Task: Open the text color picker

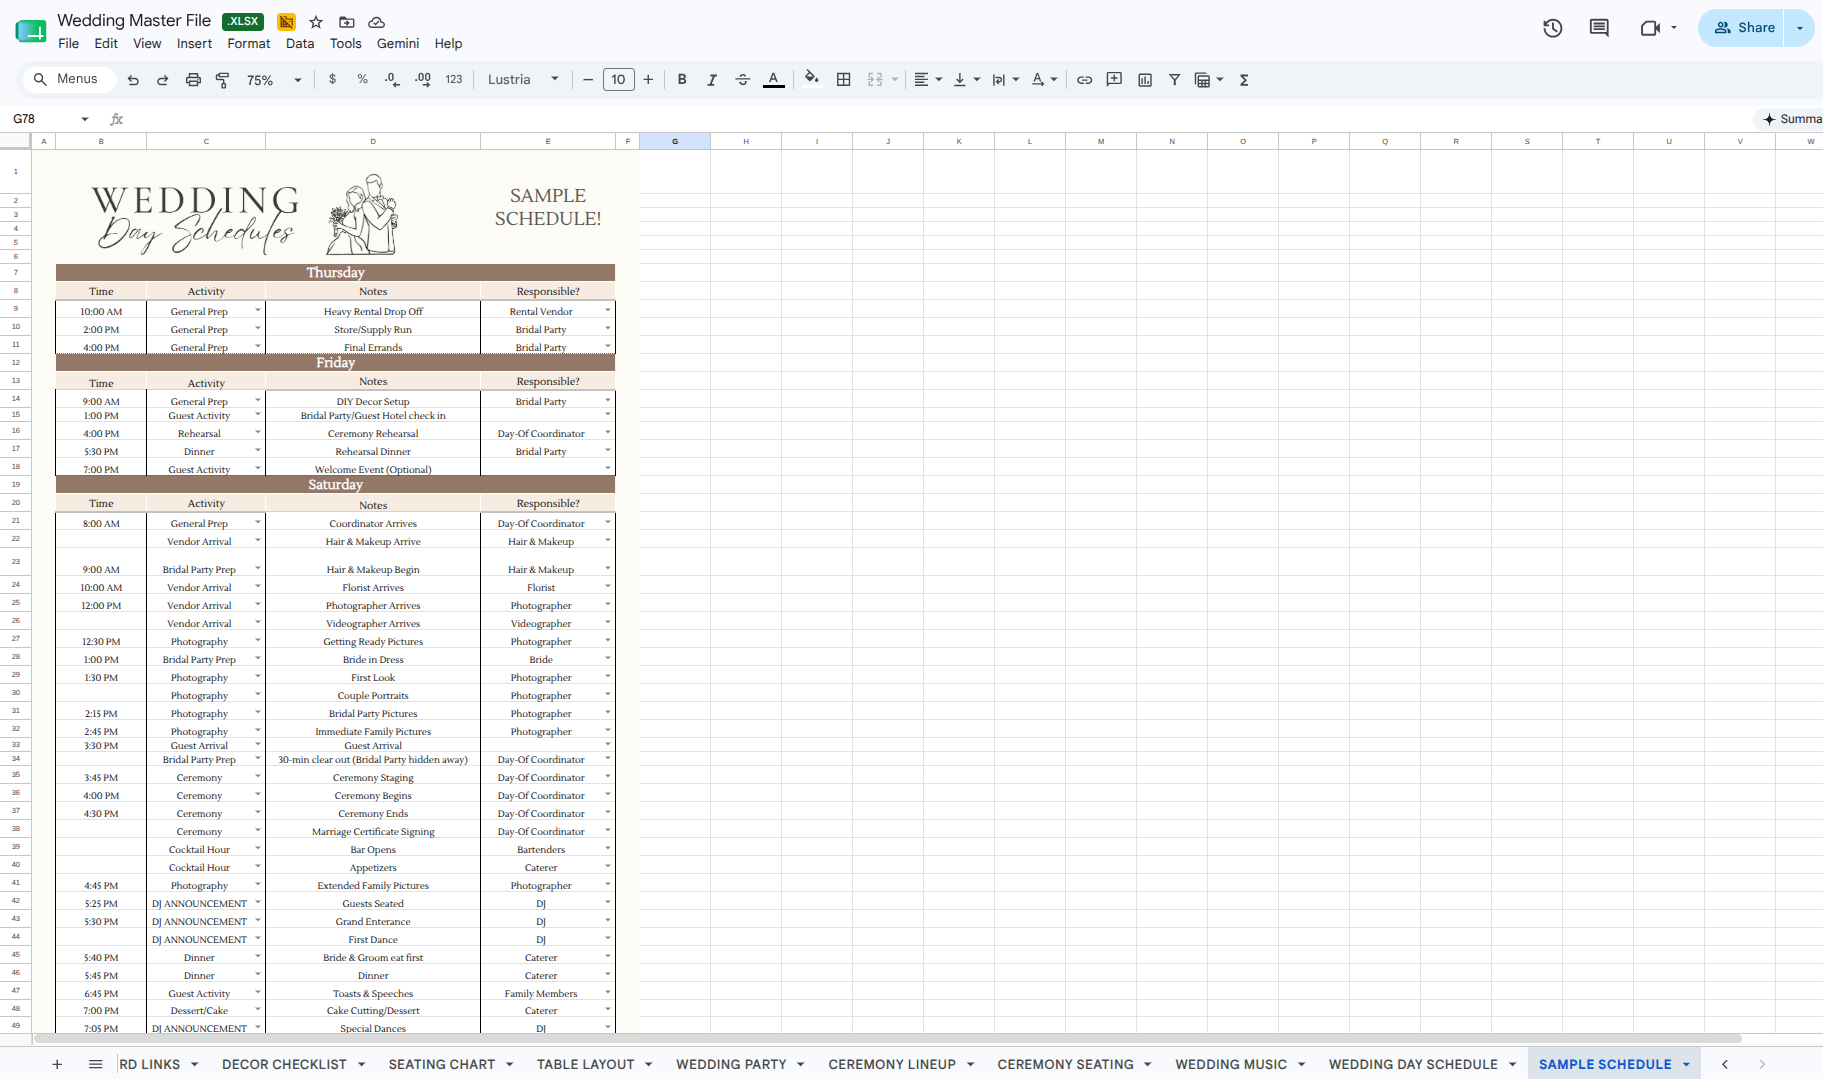Action: [x=774, y=80]
